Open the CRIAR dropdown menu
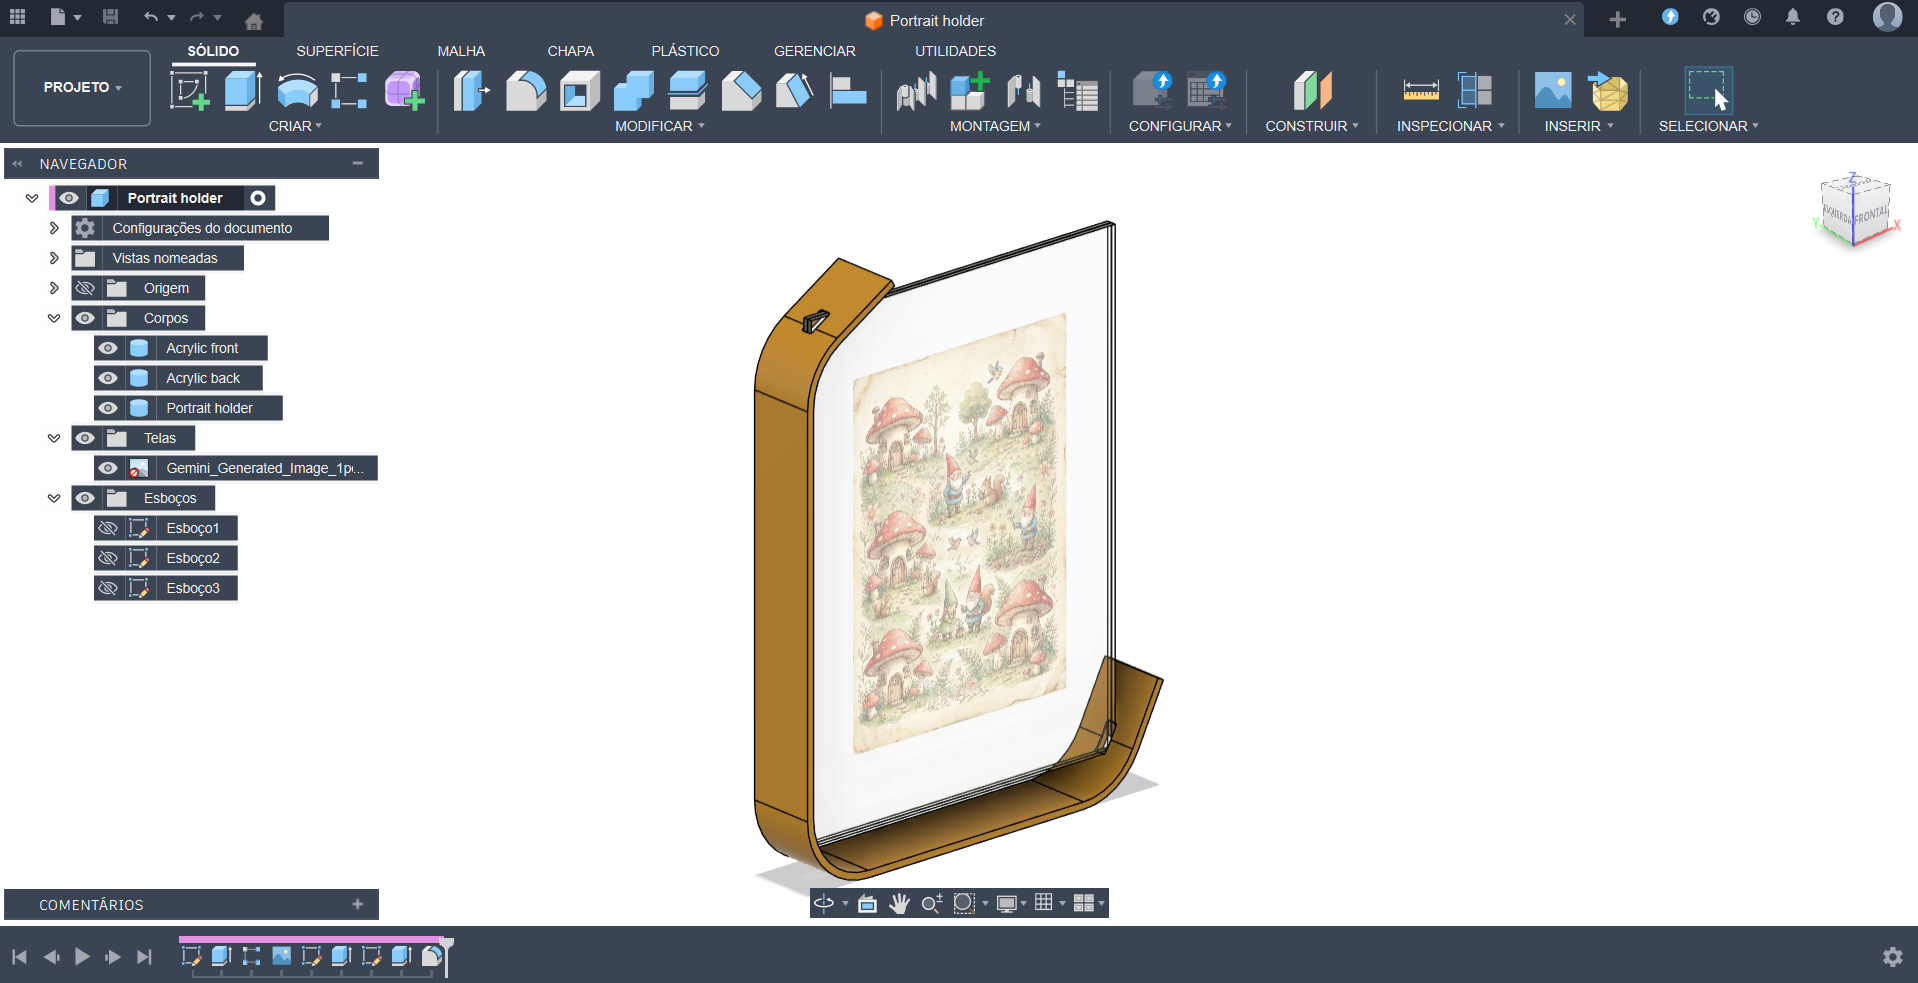Screen dimensions: 1918x983 click(x=295, y=126)
